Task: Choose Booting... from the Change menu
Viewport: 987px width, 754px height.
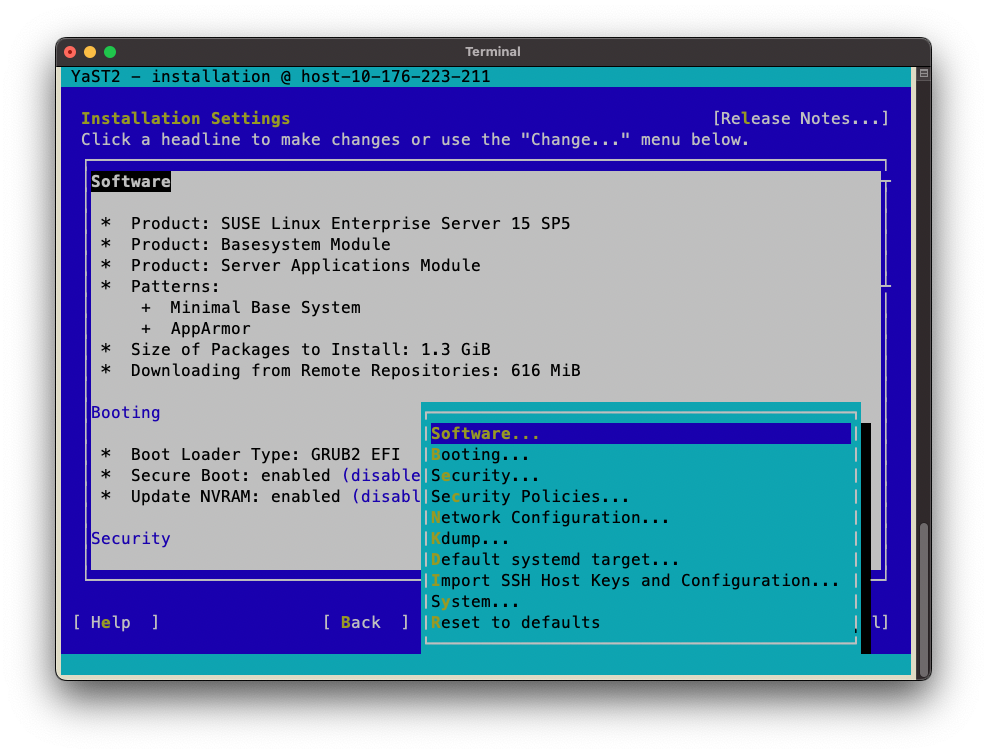Action: point(481,455)
